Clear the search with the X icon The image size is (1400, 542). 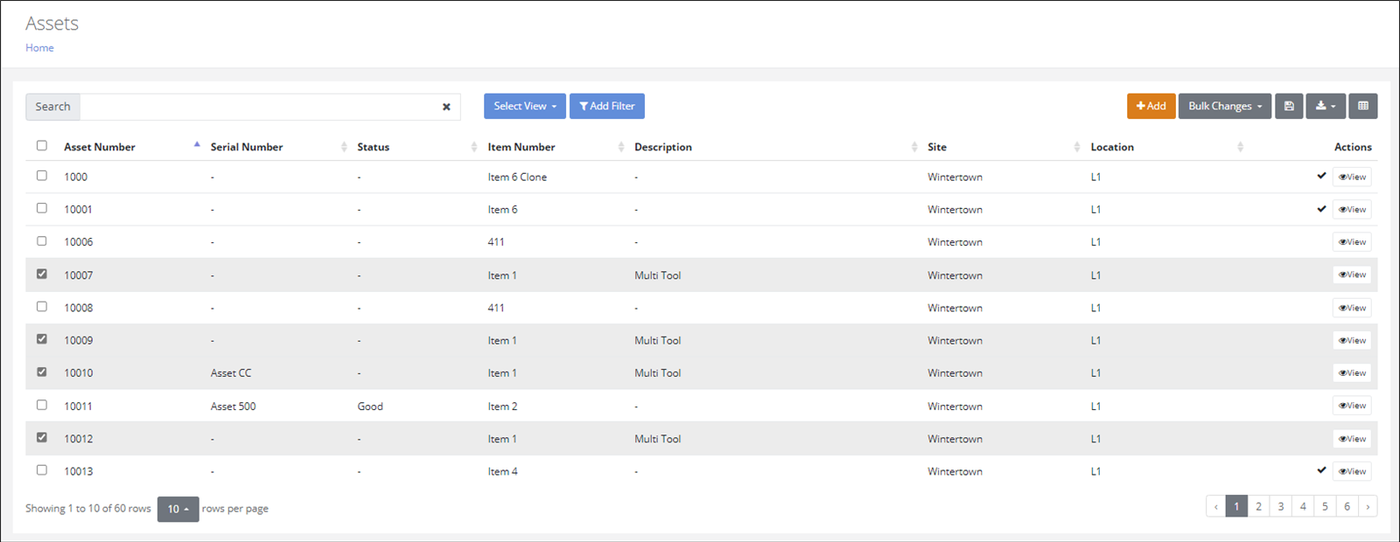click(x=446, y=107)
